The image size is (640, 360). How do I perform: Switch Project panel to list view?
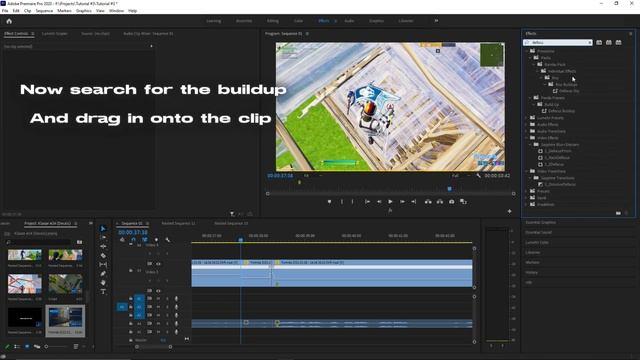click(17, 347)
